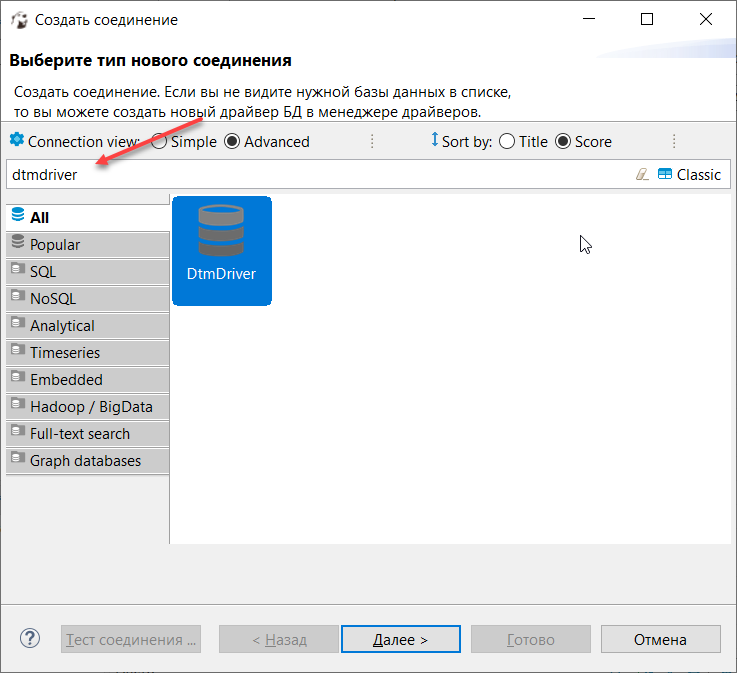Click the Connection view gear icon

pos(16,140)
